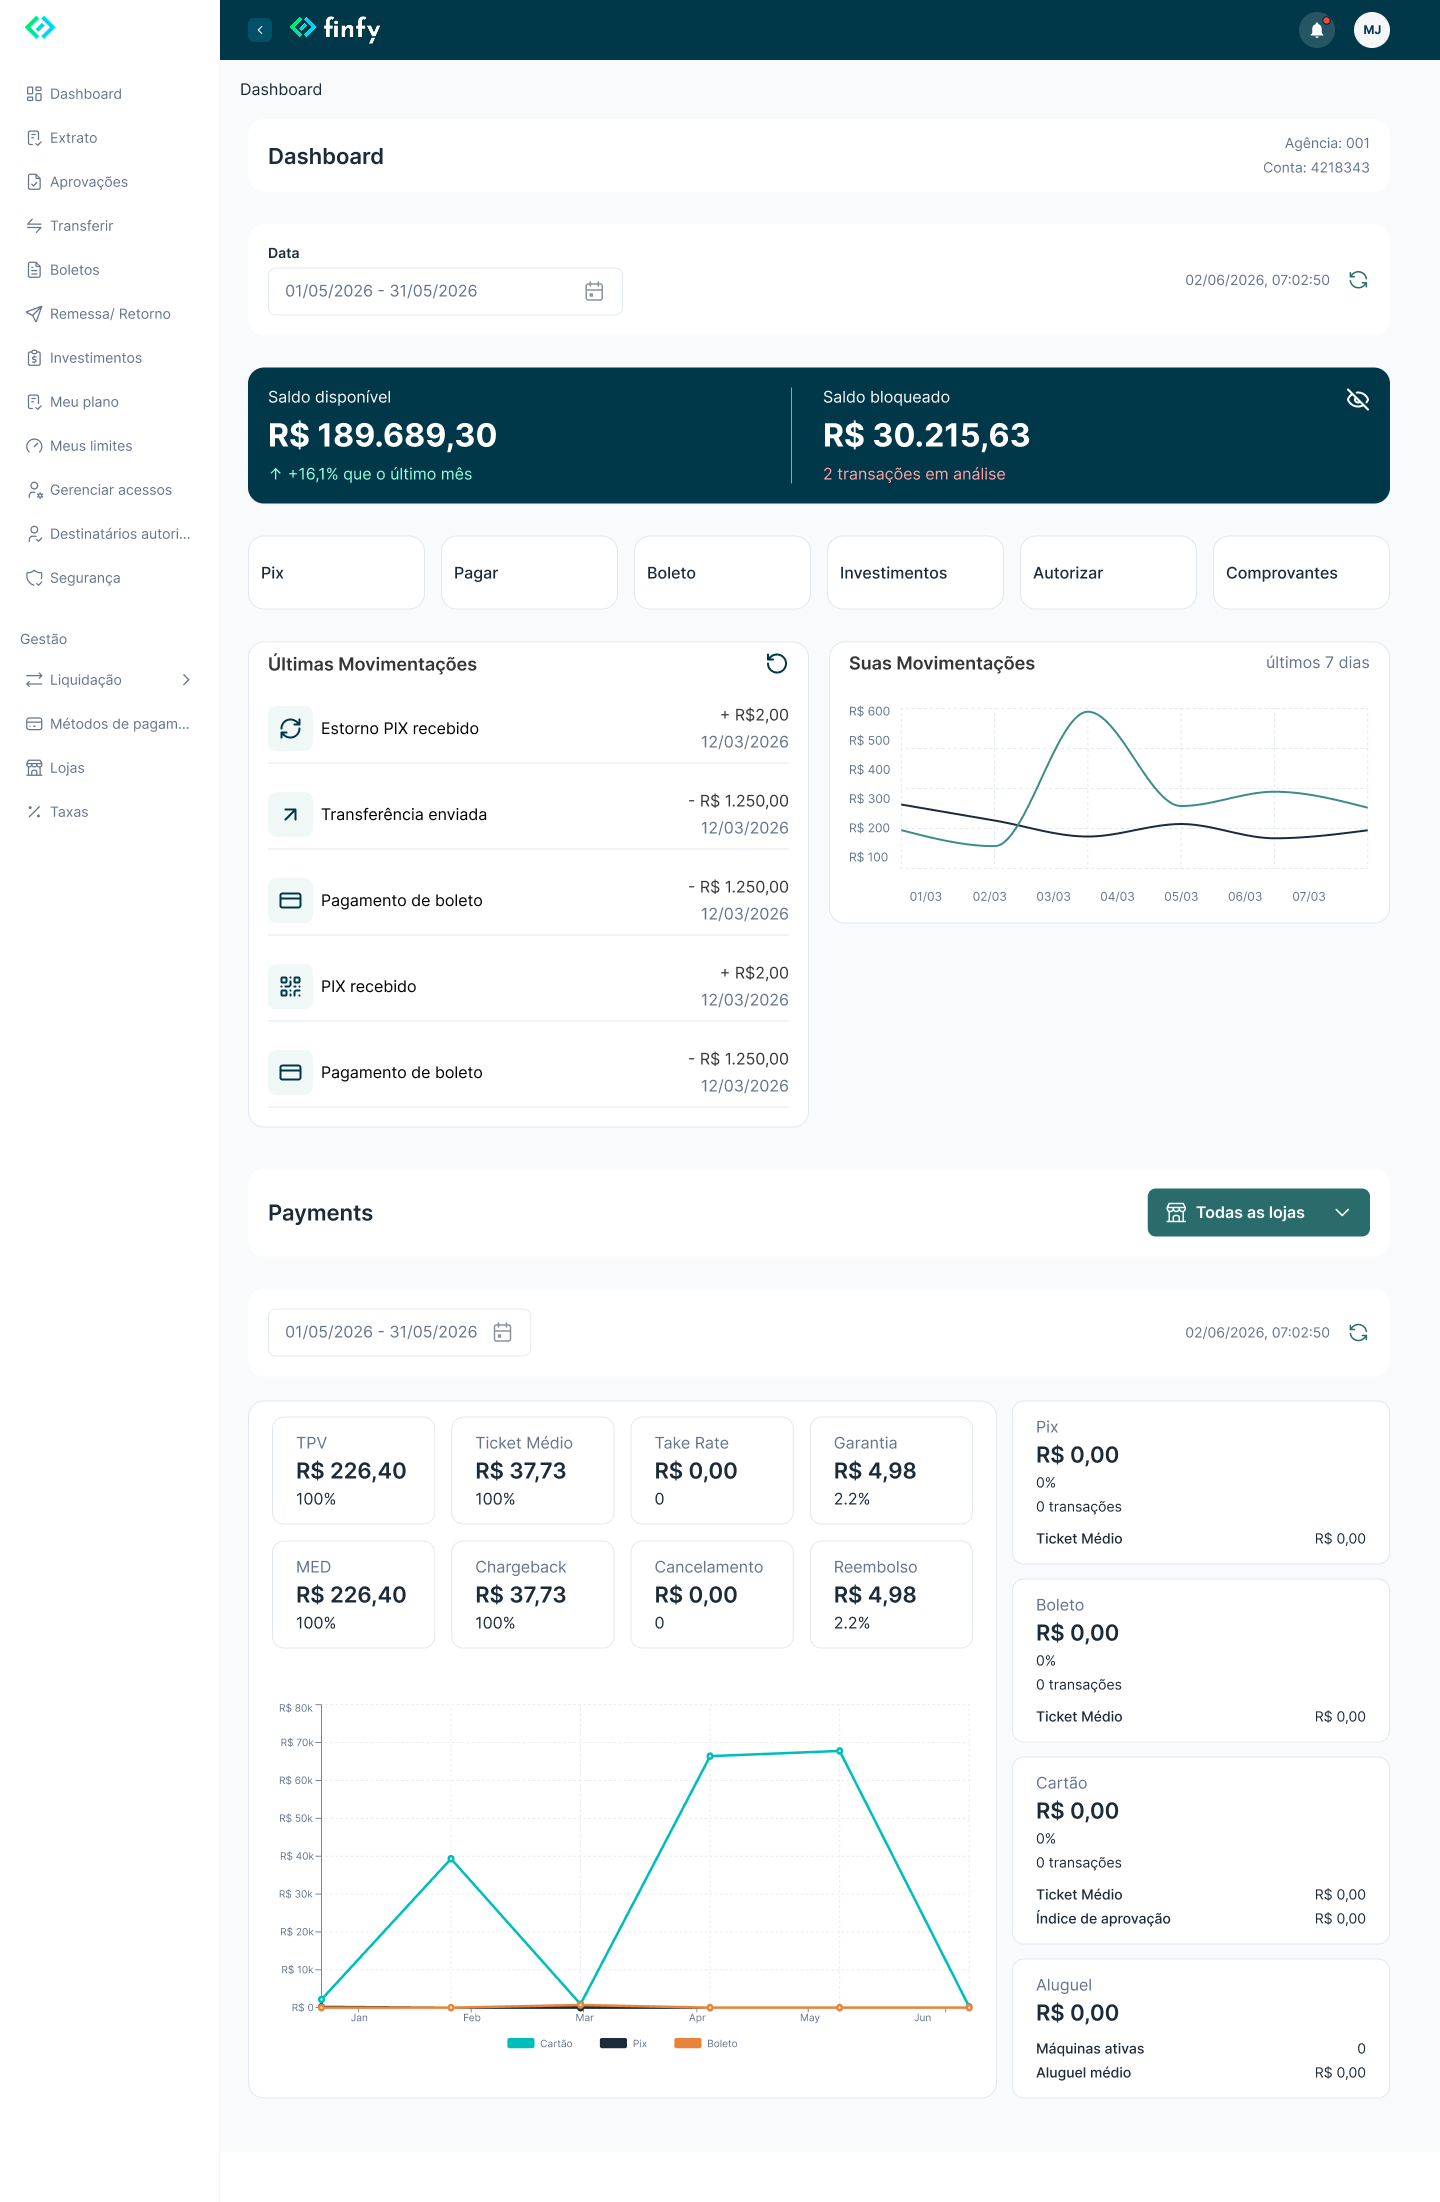The width and height of the screenshot is (1440, 2202).
Task: Click the Remessa/ Retorno paper plane icon
Action: (34, 314)
